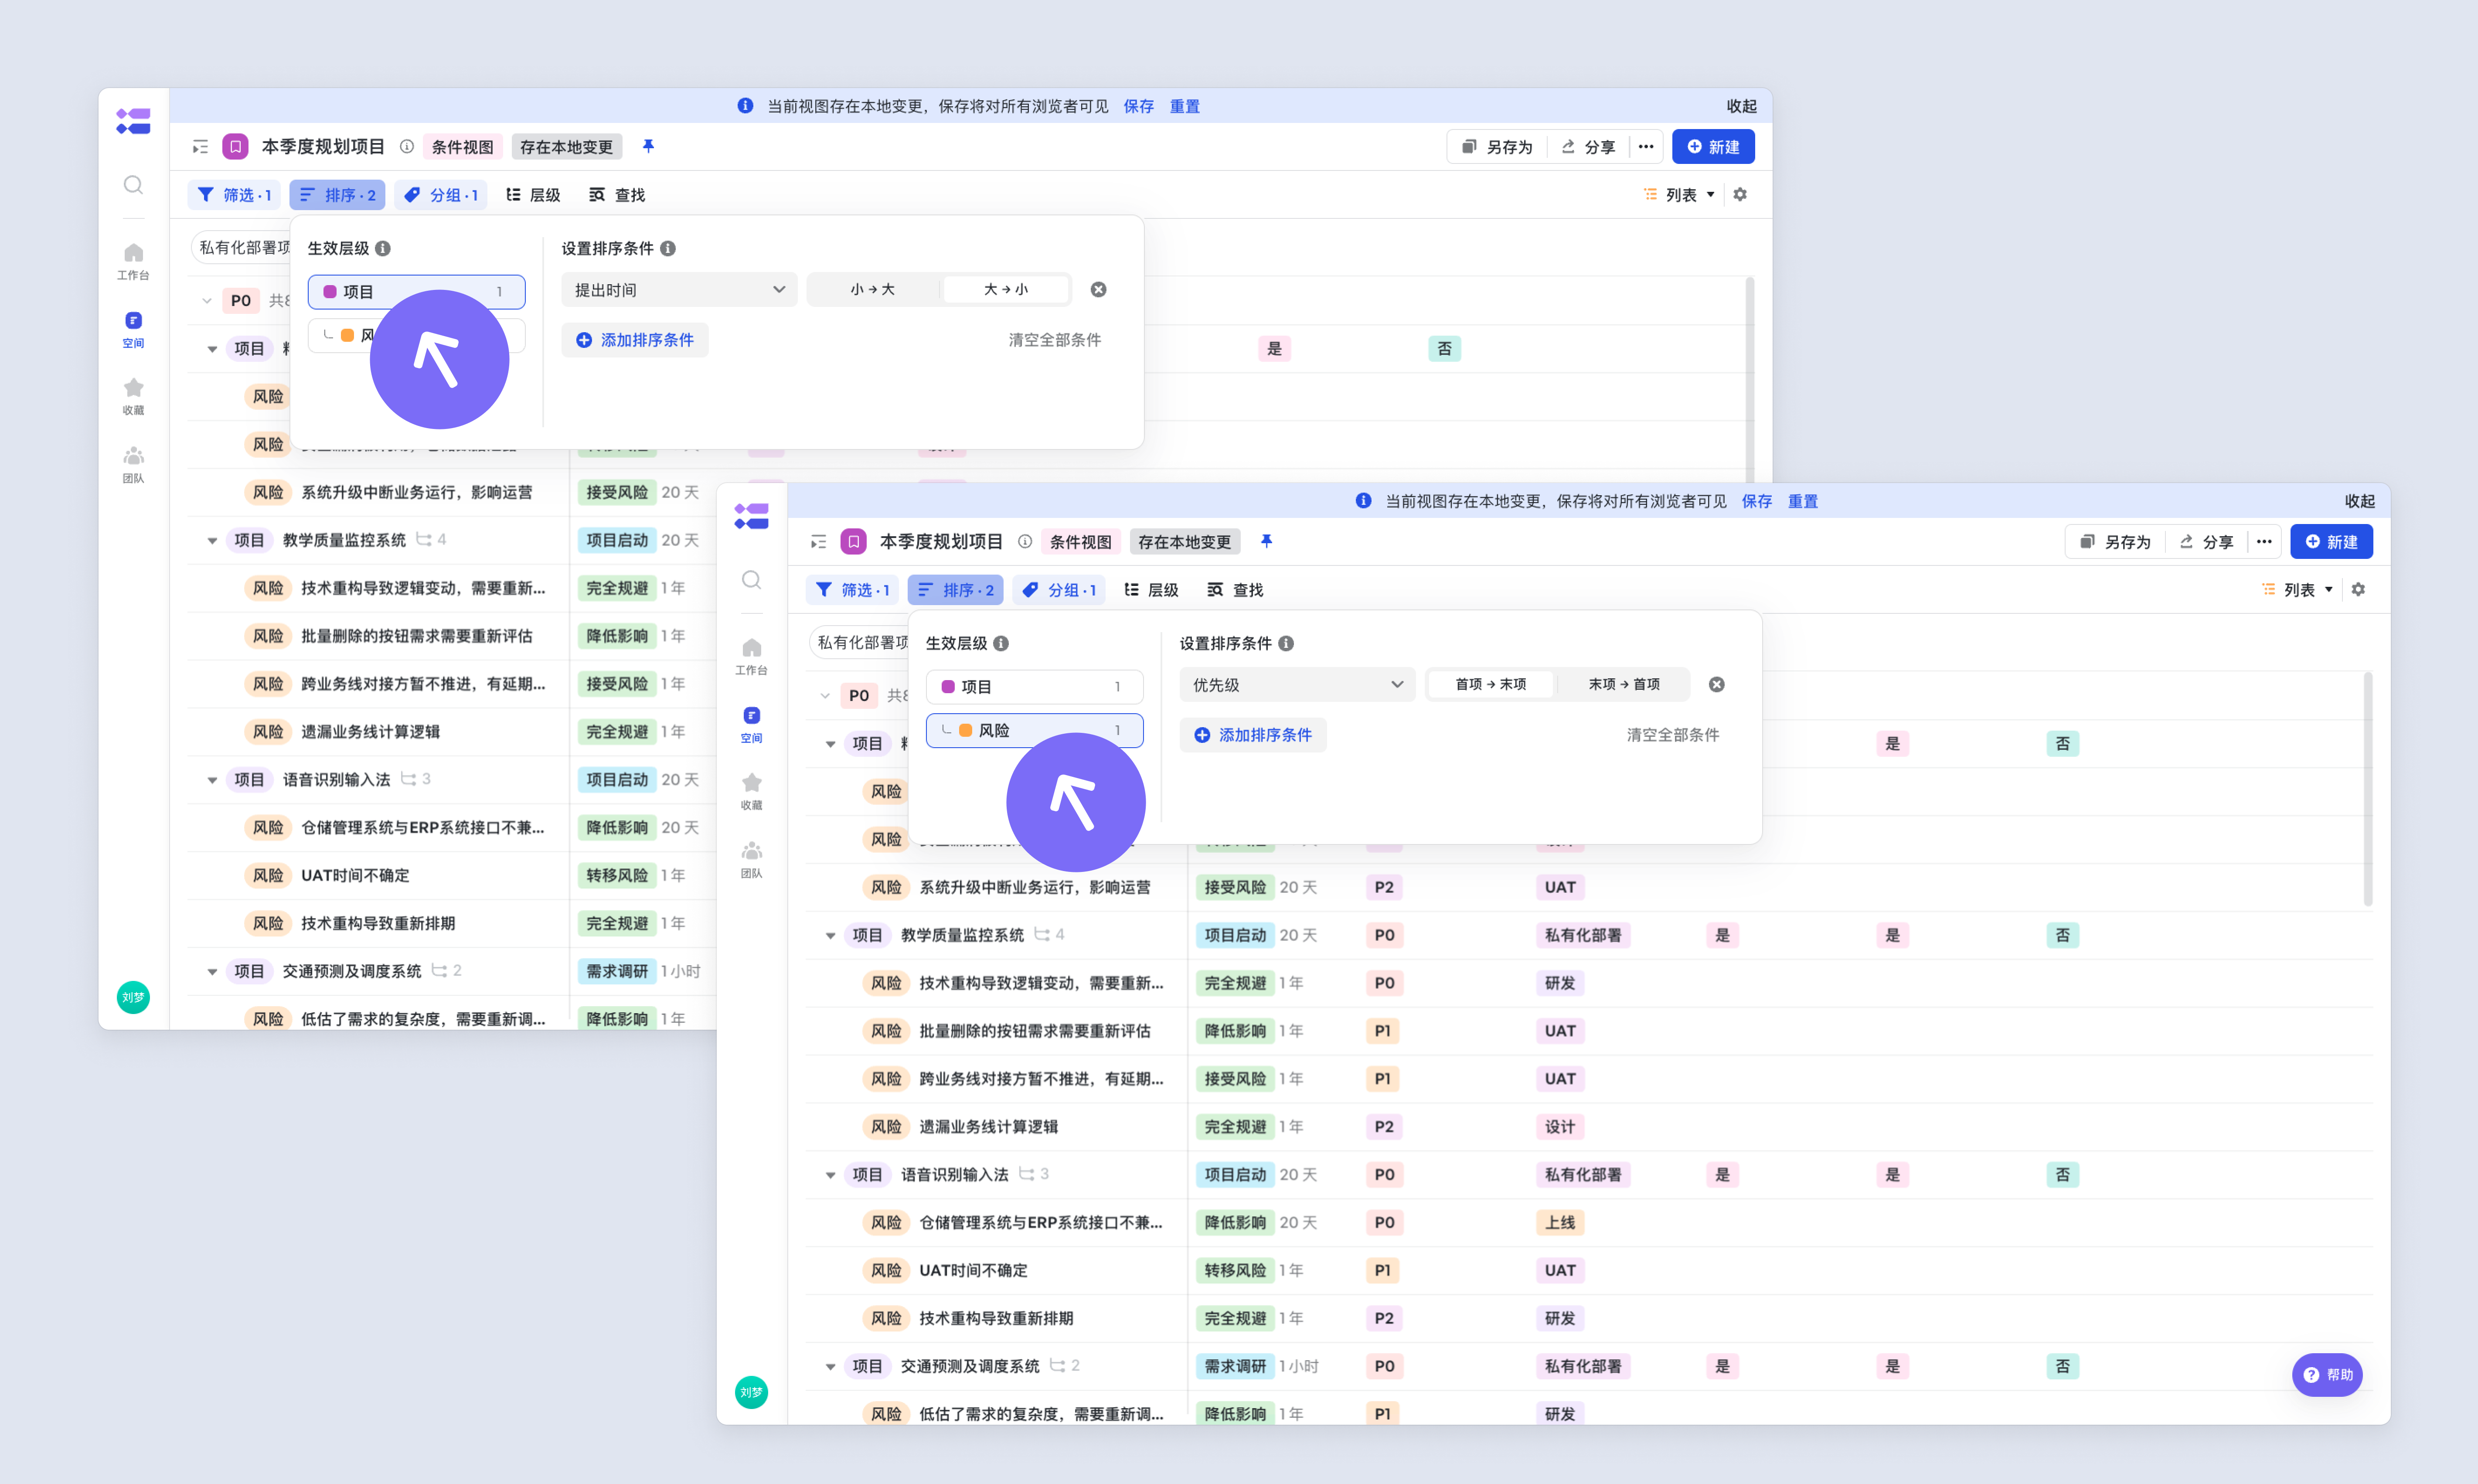Open 团队 in the back window sidebar
This screenshot has height=1484, width=2478.
tap(133, 464)
